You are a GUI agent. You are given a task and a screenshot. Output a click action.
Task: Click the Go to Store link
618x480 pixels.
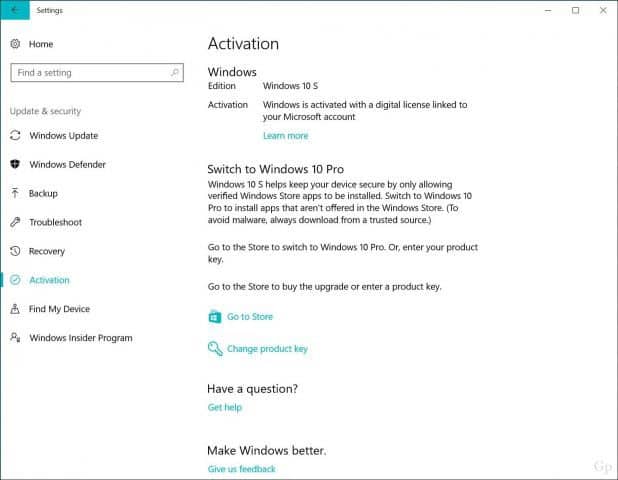pos(249,316)
